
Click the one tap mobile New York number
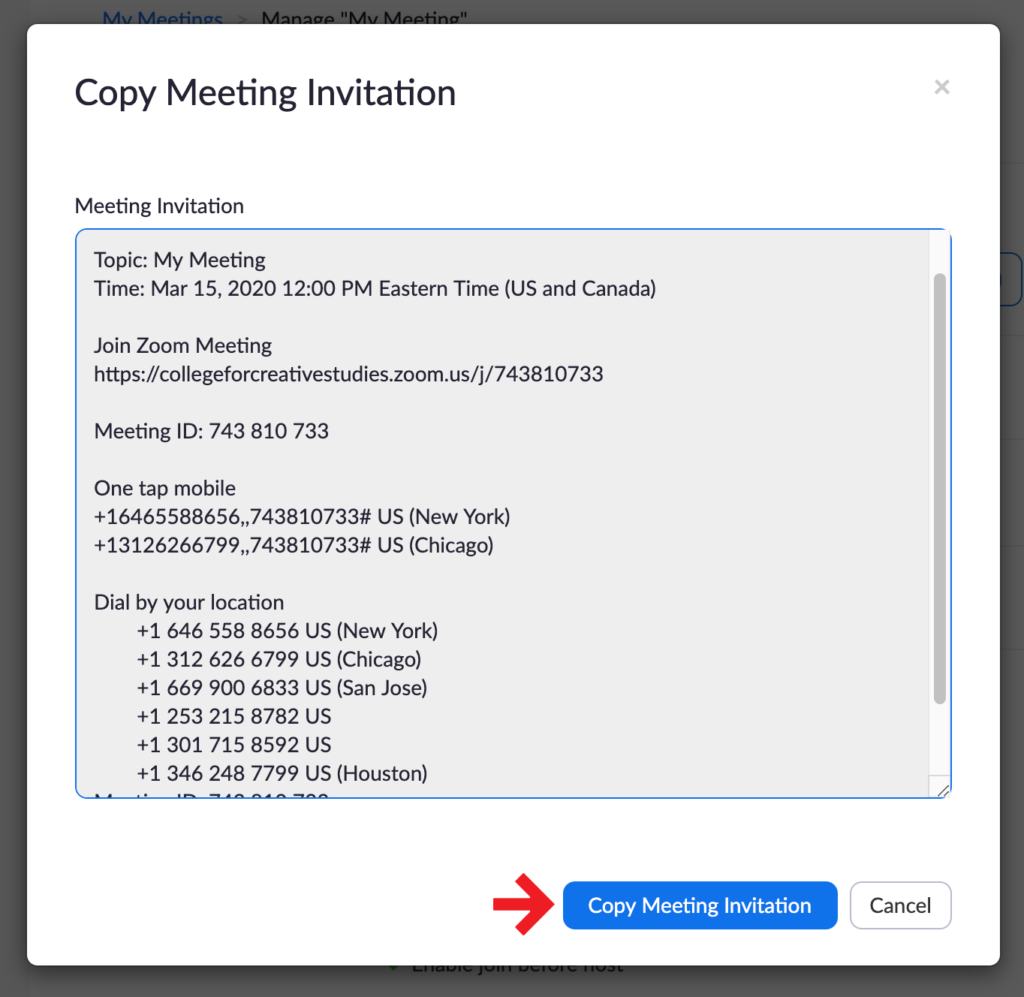[302, 517]
